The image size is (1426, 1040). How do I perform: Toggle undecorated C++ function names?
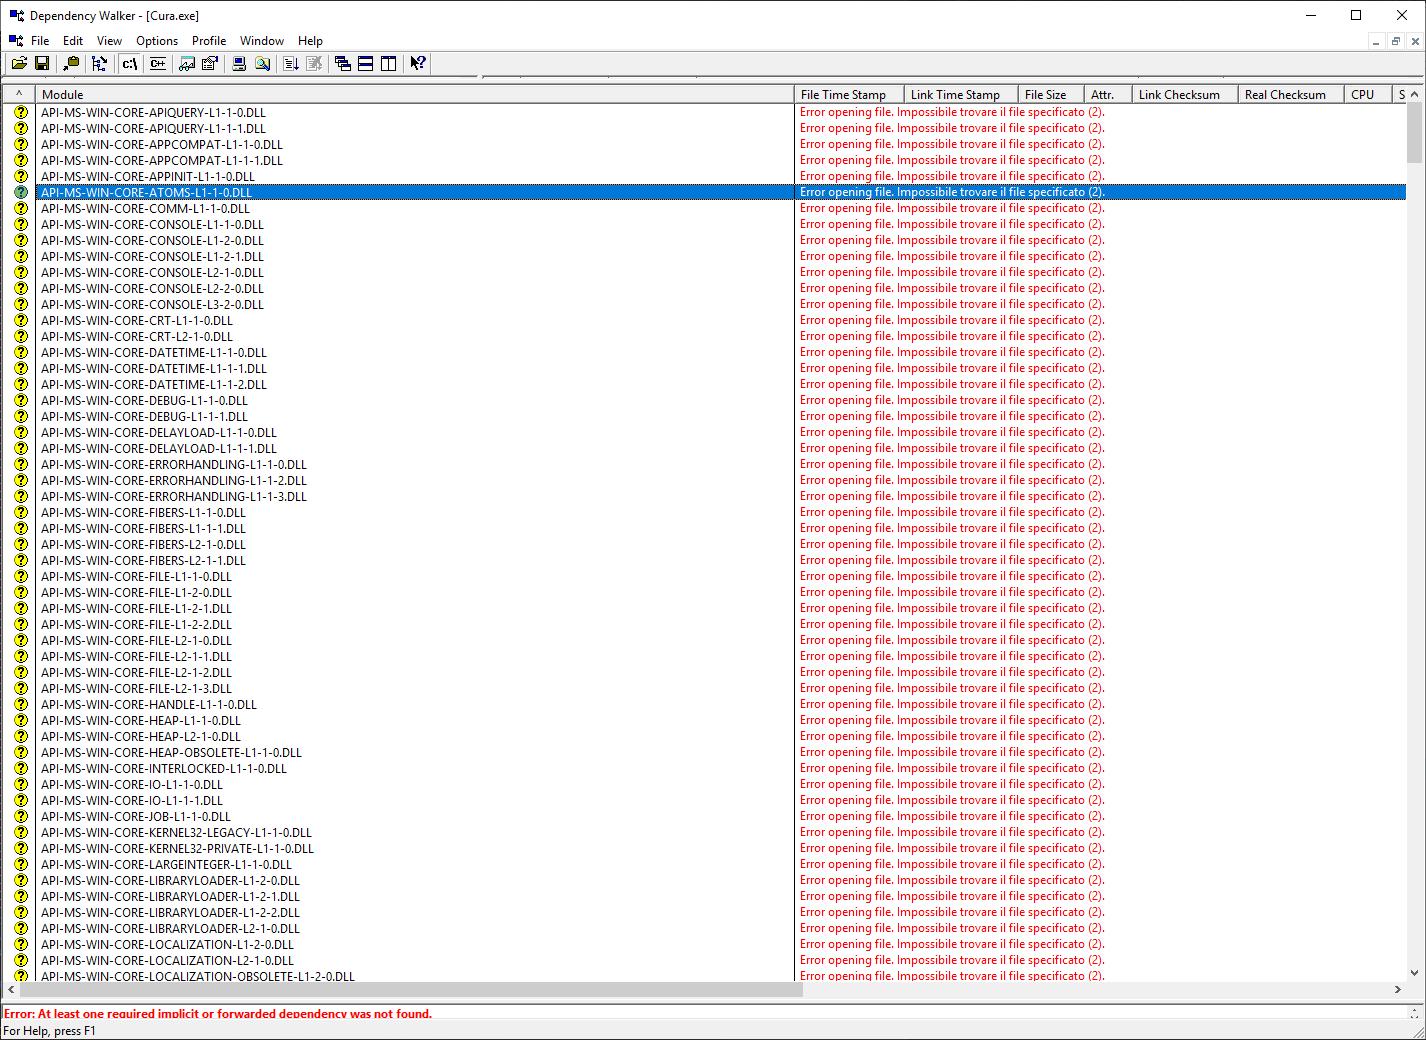point(157,63)
